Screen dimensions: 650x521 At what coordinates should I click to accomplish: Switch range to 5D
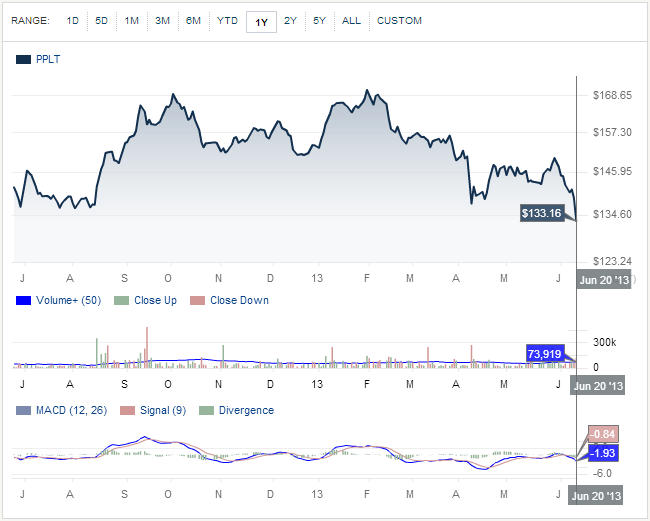click(102, 21)
